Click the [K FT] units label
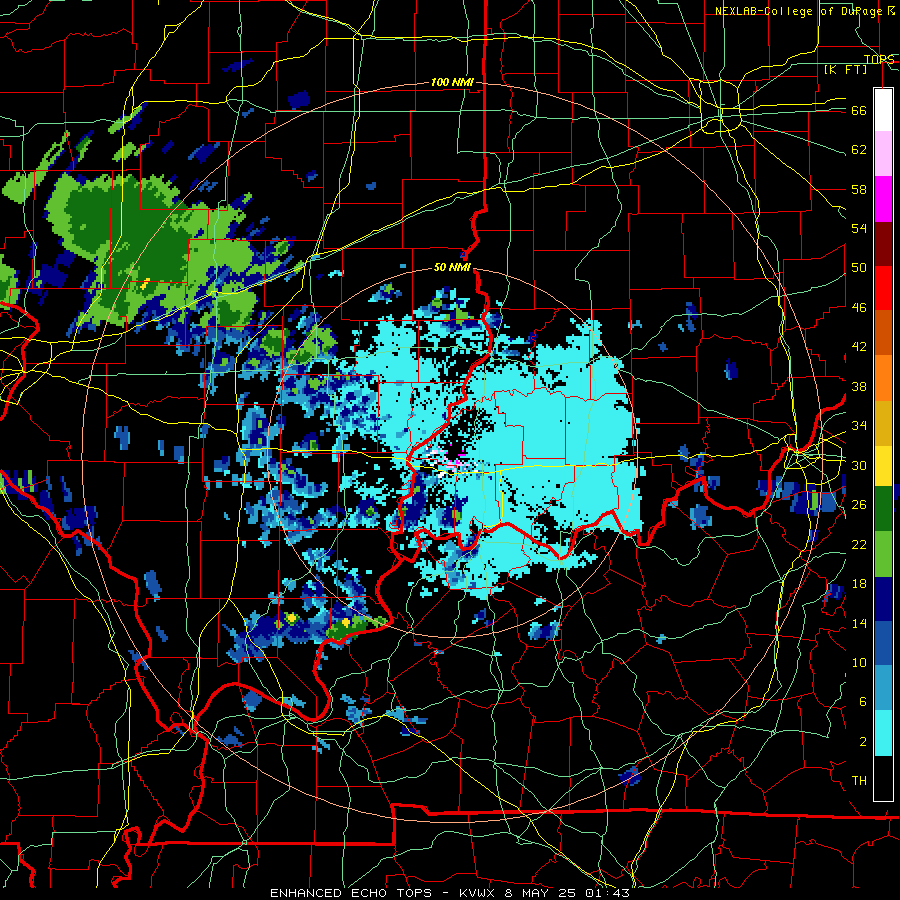900x900 pixels. (x=845, y=70)
